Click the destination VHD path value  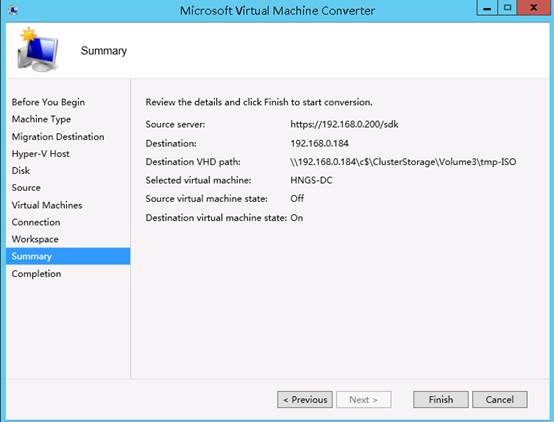pyautogui.click(x=403, y=162)
